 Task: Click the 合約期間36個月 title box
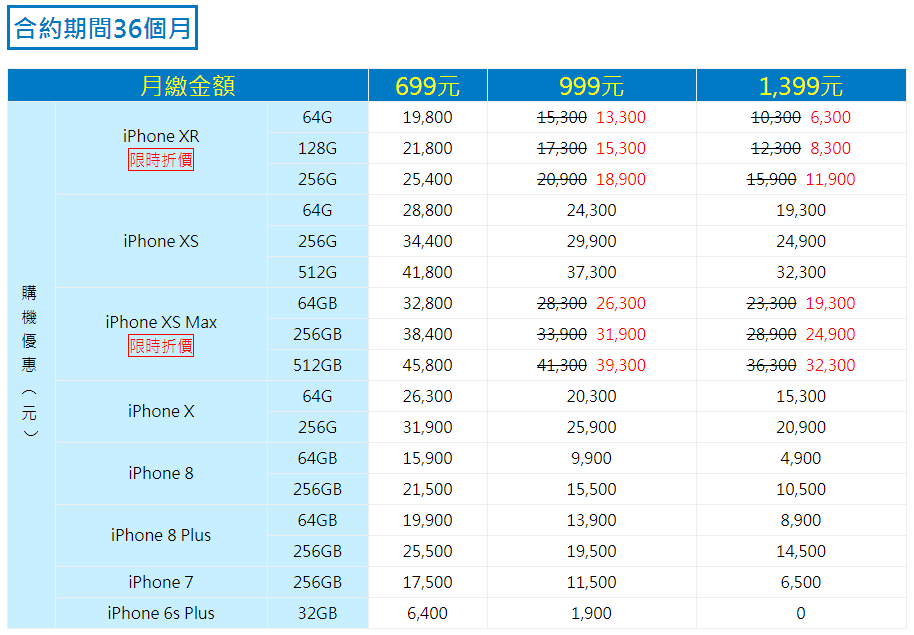coord(103,28)
